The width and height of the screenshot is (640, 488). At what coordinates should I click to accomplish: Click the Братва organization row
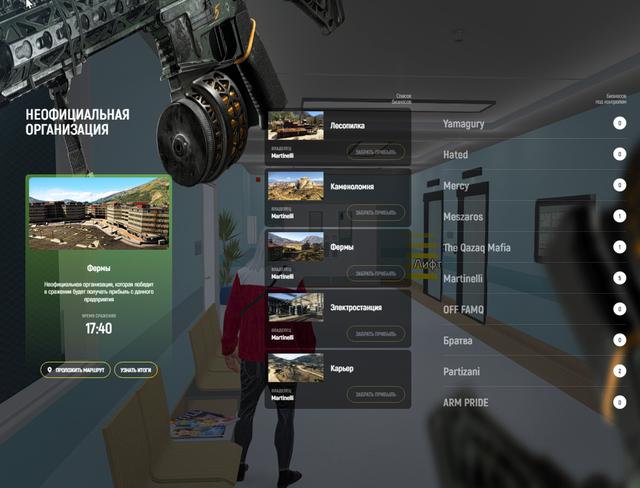[x=535, y=340]
